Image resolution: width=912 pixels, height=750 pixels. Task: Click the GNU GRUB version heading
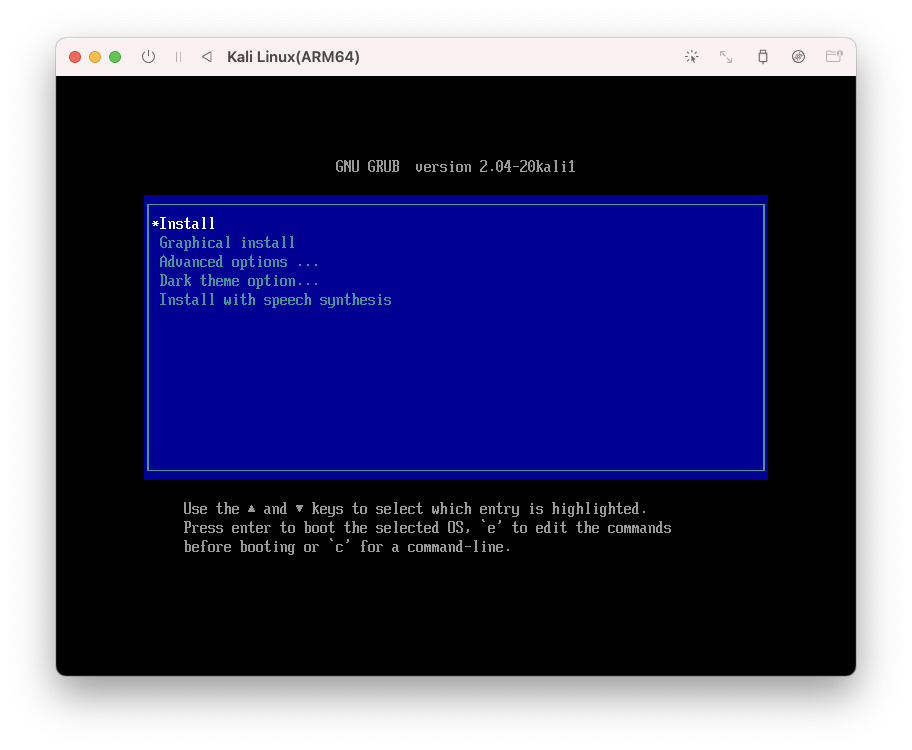click(455, 167)
